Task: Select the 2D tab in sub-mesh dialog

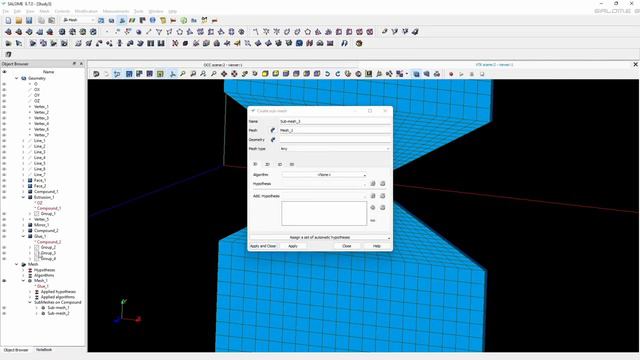Action: 267,164
